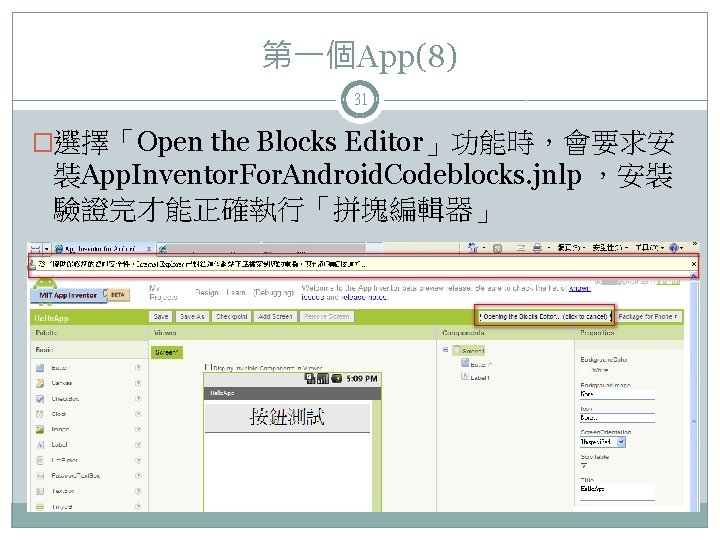Click the PasswordTextBox palette component icon

point(40,476)
